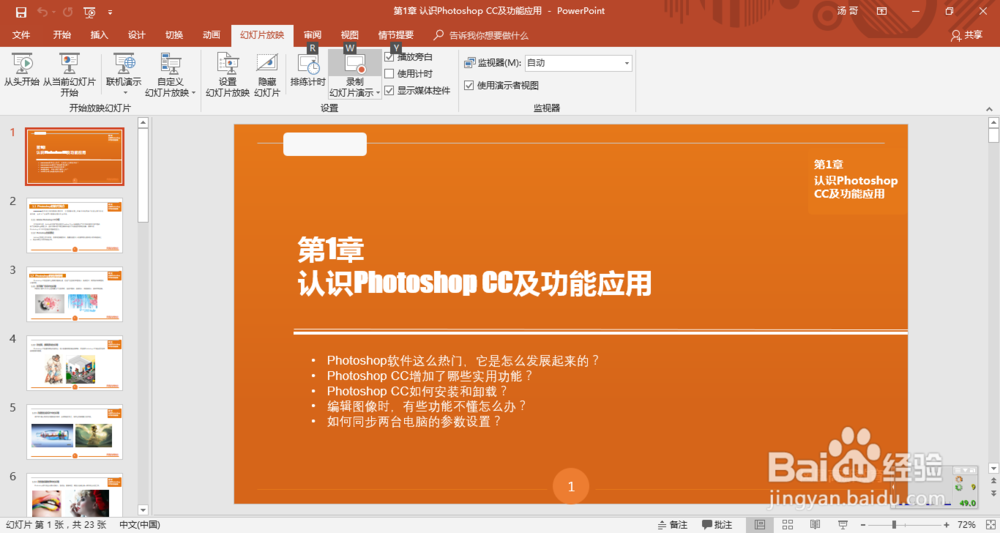The image size is (1000, 533).
Task: Open the Monitor (监视器) combo box
Action: (578, 62)
